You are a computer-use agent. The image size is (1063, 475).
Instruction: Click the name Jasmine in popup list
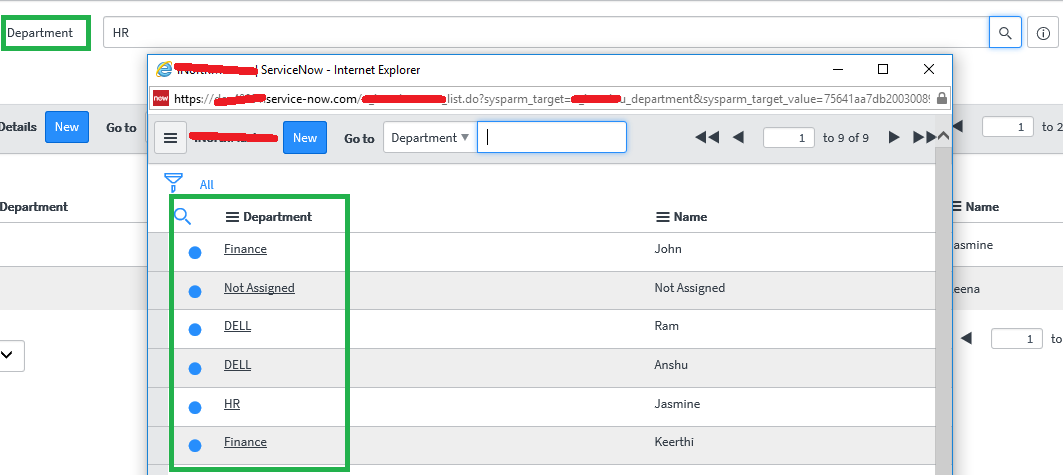click(677, 404)
